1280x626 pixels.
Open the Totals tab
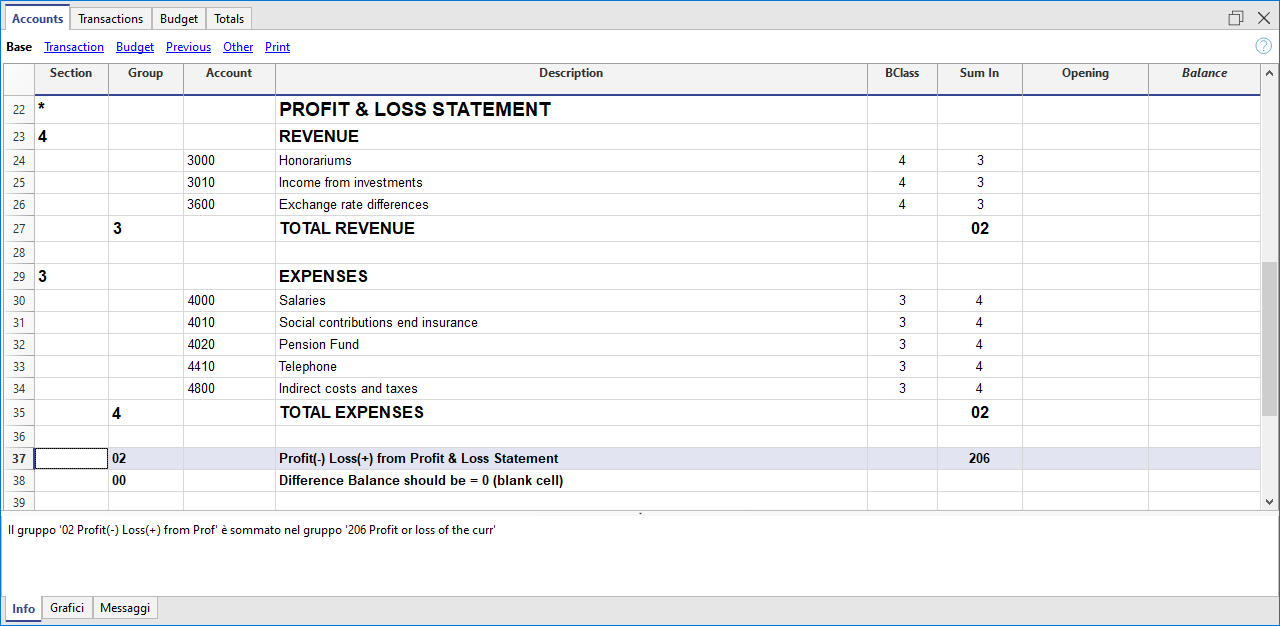point(229,19)
